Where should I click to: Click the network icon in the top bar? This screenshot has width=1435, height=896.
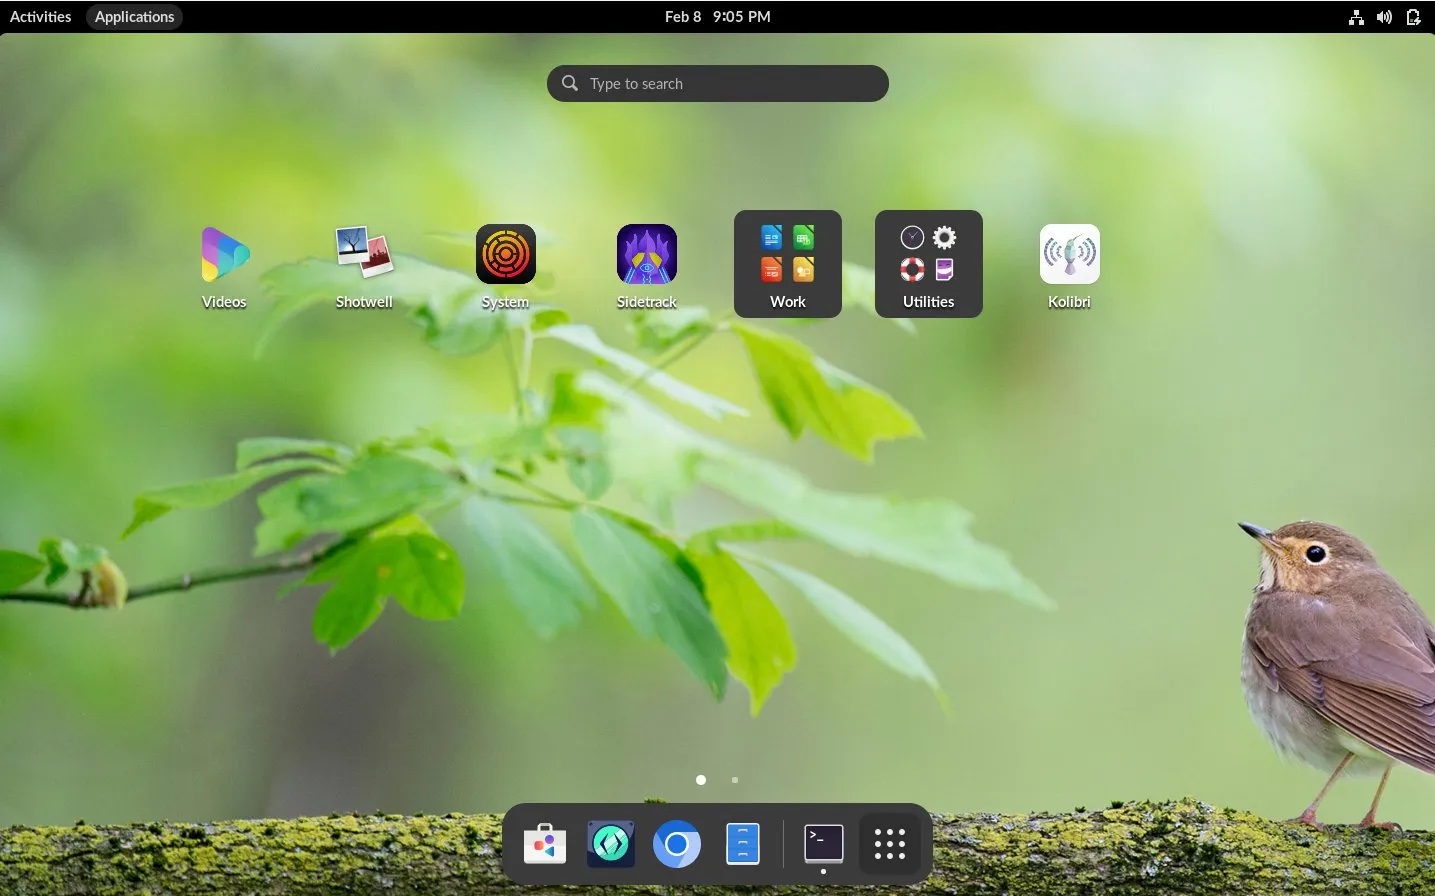[1356, 16]
